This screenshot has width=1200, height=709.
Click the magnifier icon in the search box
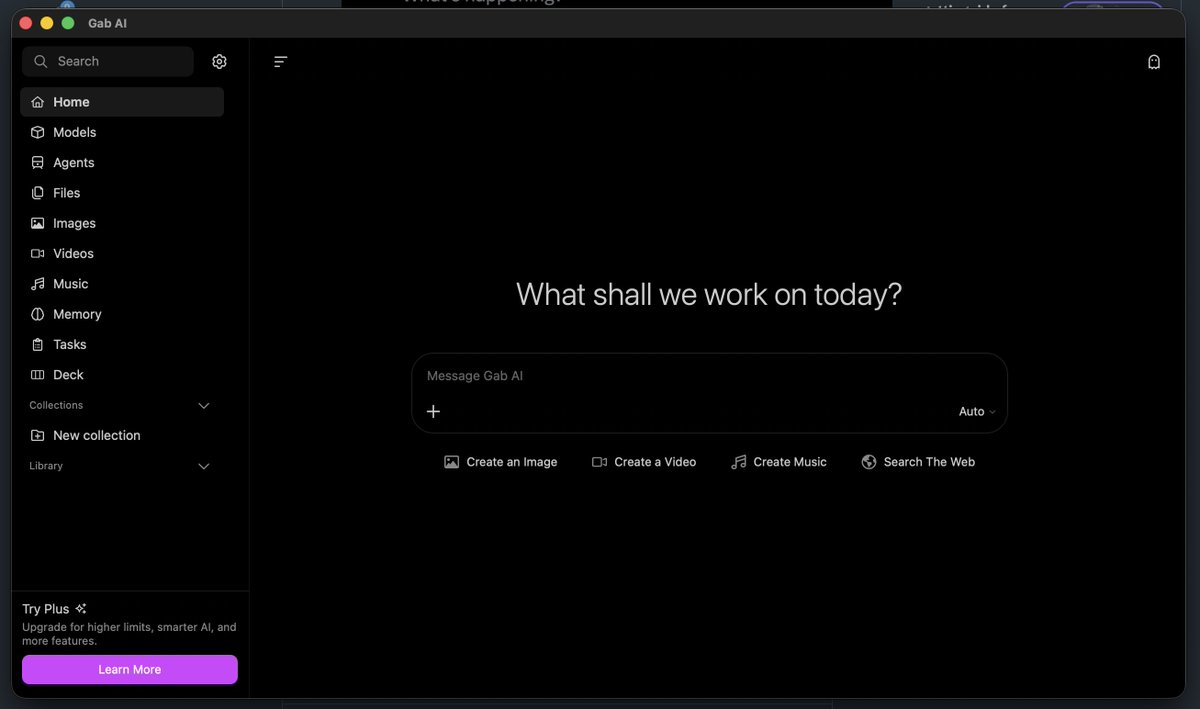tap(41, 62)
